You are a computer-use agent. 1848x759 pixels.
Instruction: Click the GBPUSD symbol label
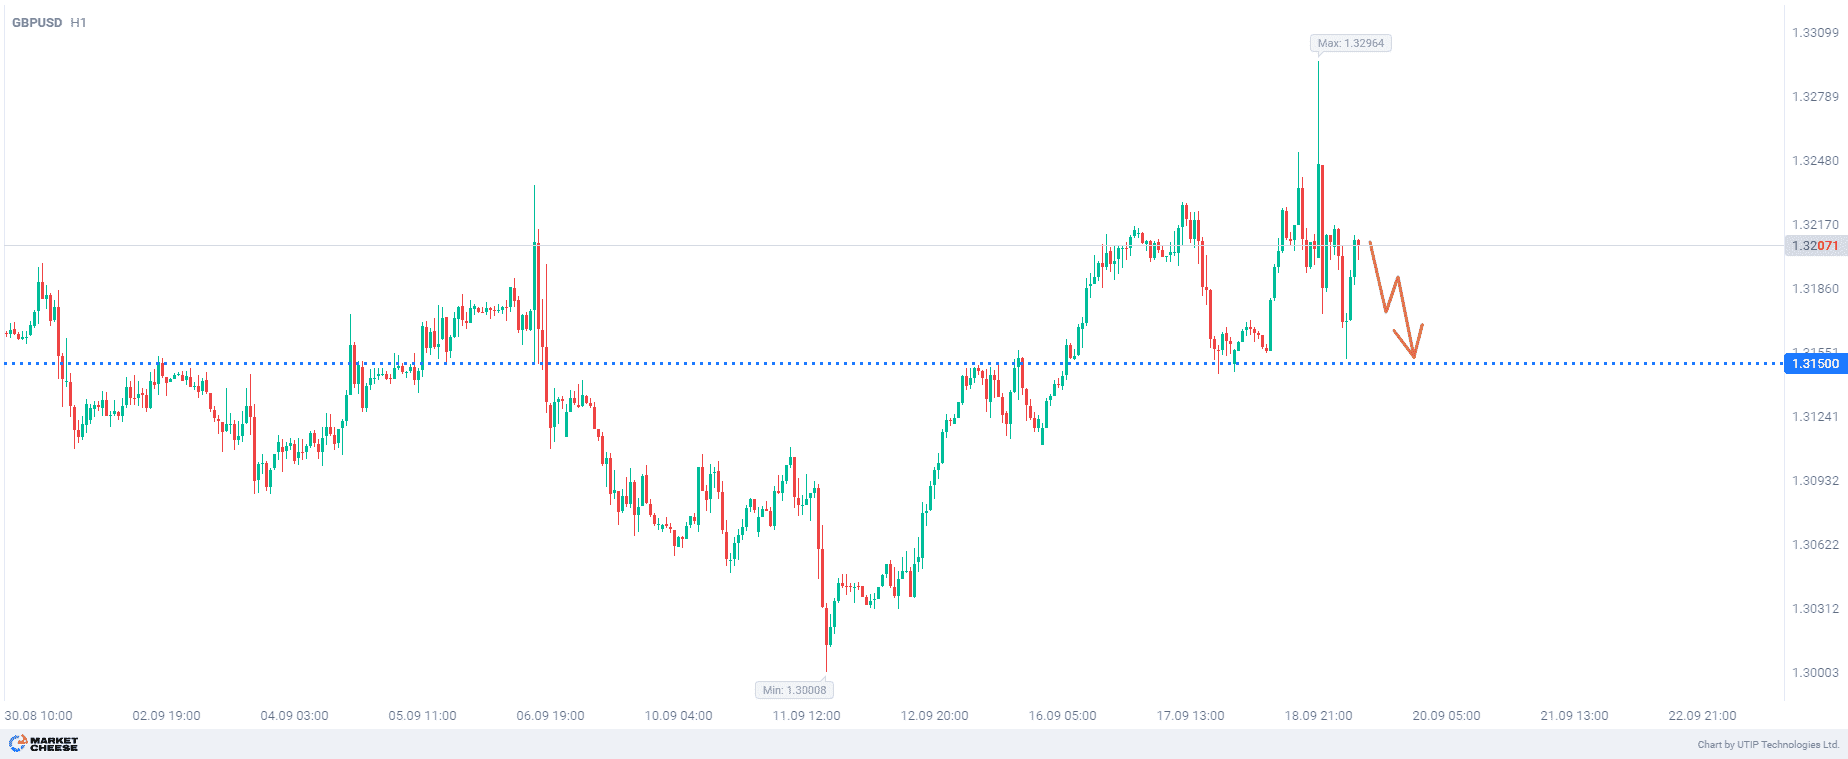[37, 22]
